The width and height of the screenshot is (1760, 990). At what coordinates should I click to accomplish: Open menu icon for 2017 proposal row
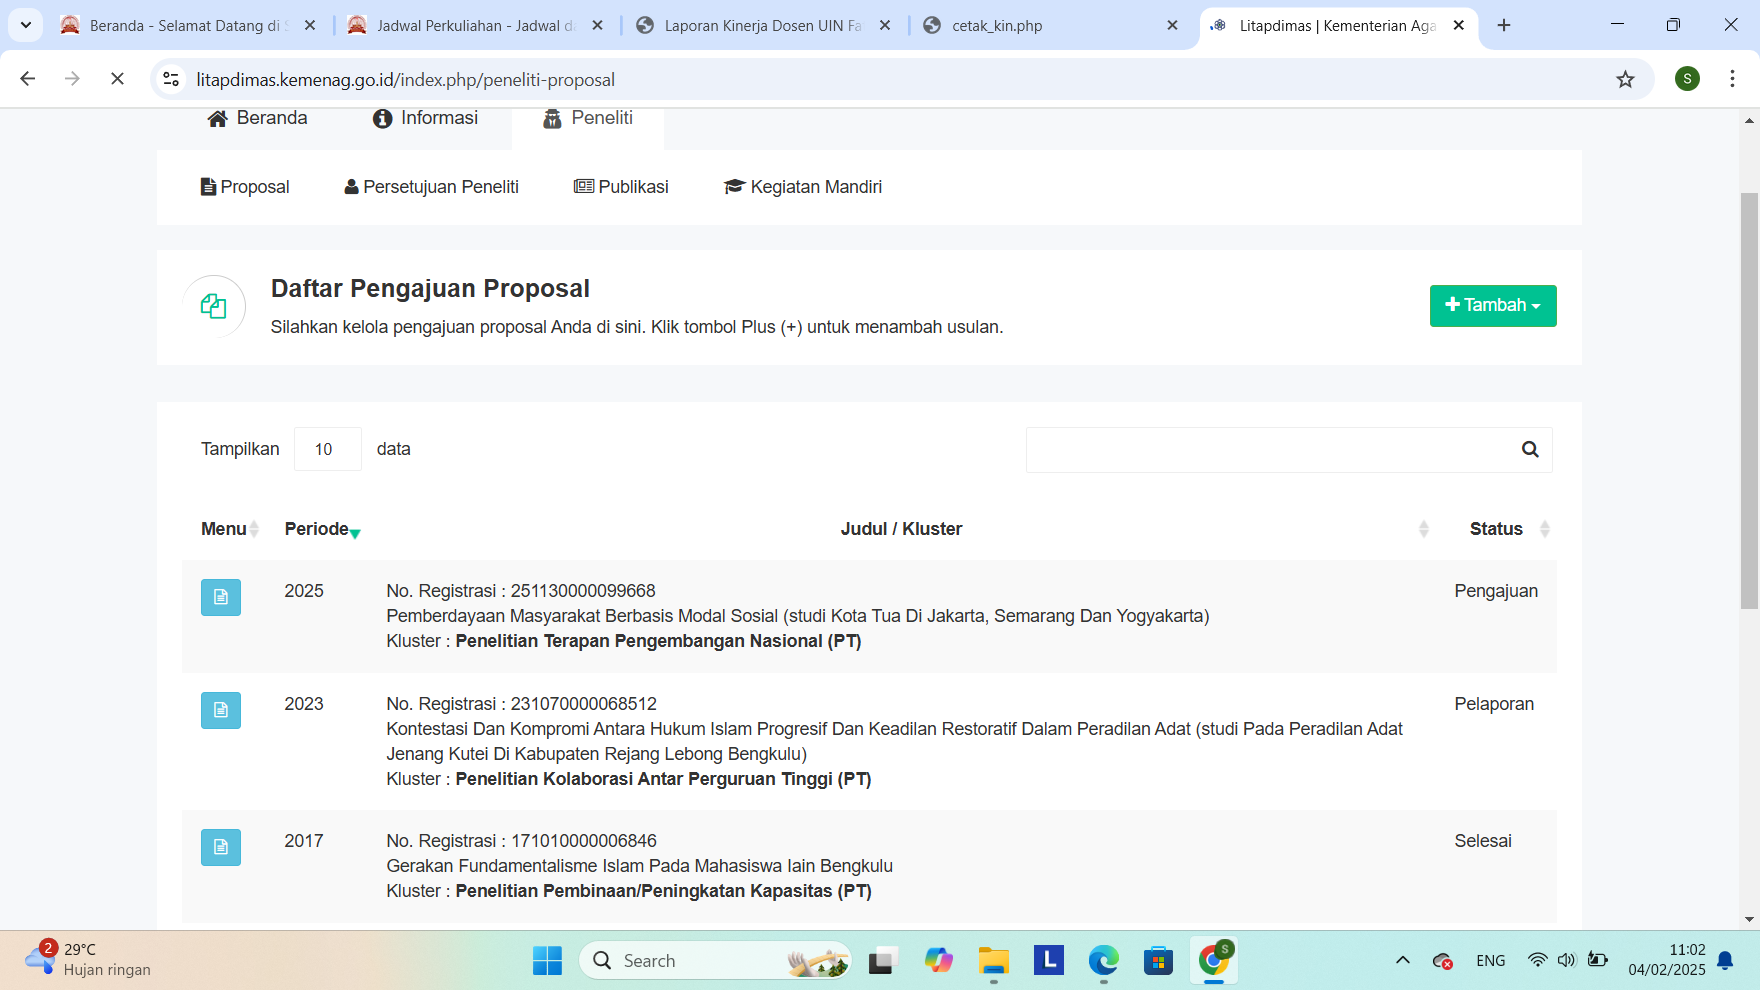pyautogui.click(x=220, y=847)
